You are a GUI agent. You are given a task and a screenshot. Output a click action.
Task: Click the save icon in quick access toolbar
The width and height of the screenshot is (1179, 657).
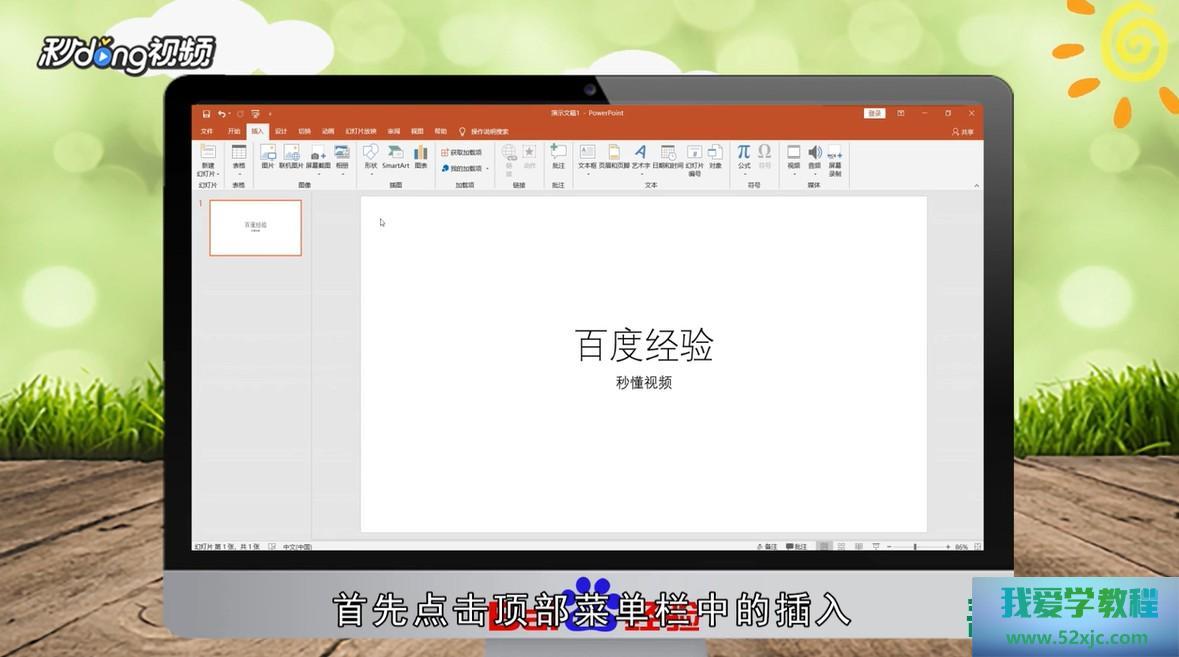click(206, 114)
